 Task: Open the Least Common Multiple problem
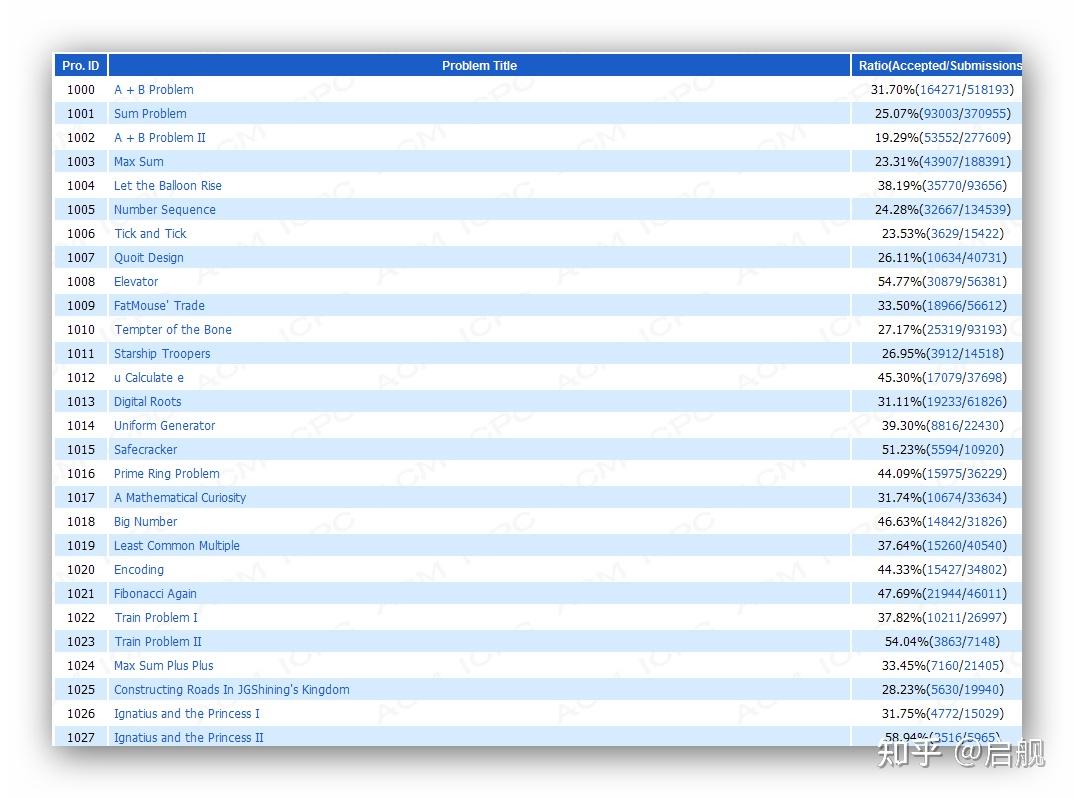(177, 545)
